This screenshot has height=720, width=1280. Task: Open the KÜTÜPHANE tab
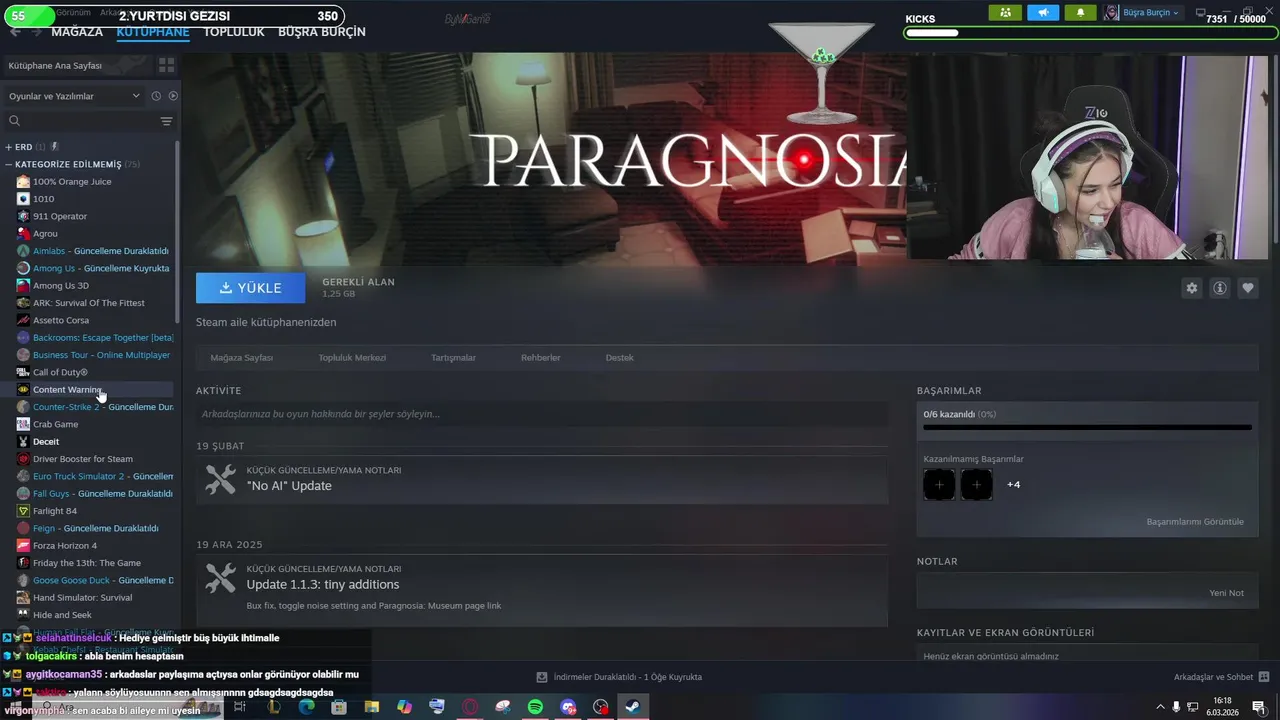pyautogui.click(x=153, y=32)
